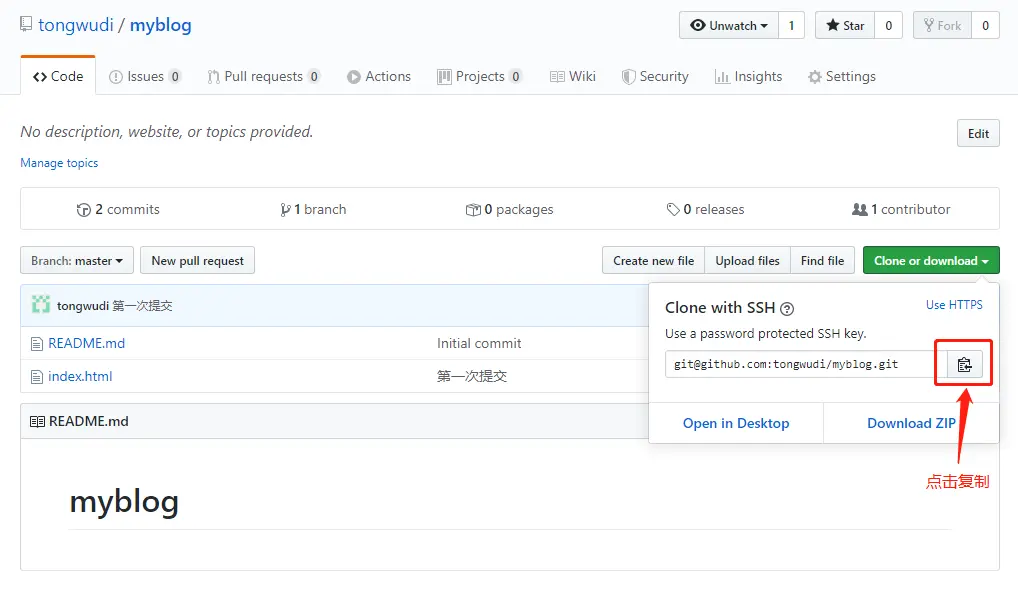This screenshot has height=589, width=1018.
Task: Open the repository Settings tab
Action: [x=842, y=76]
